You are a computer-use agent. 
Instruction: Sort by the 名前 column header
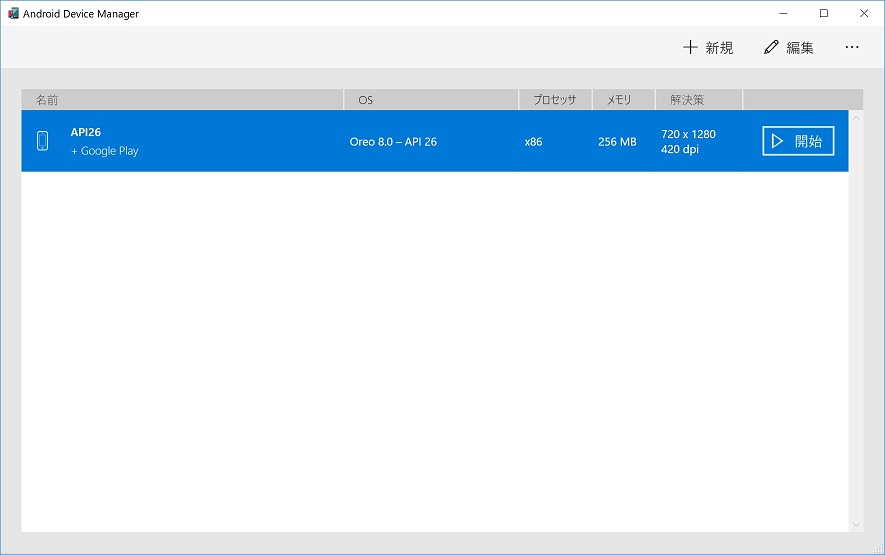tap(182, 100)
